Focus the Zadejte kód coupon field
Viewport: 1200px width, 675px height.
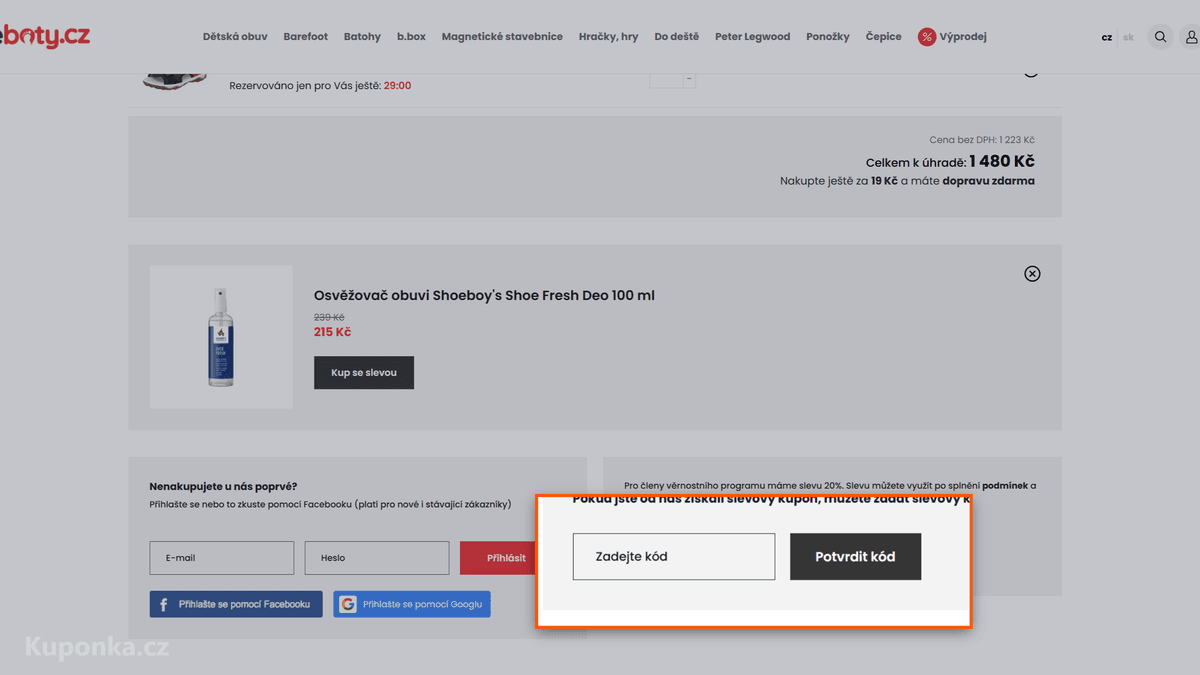click(674, 557)
